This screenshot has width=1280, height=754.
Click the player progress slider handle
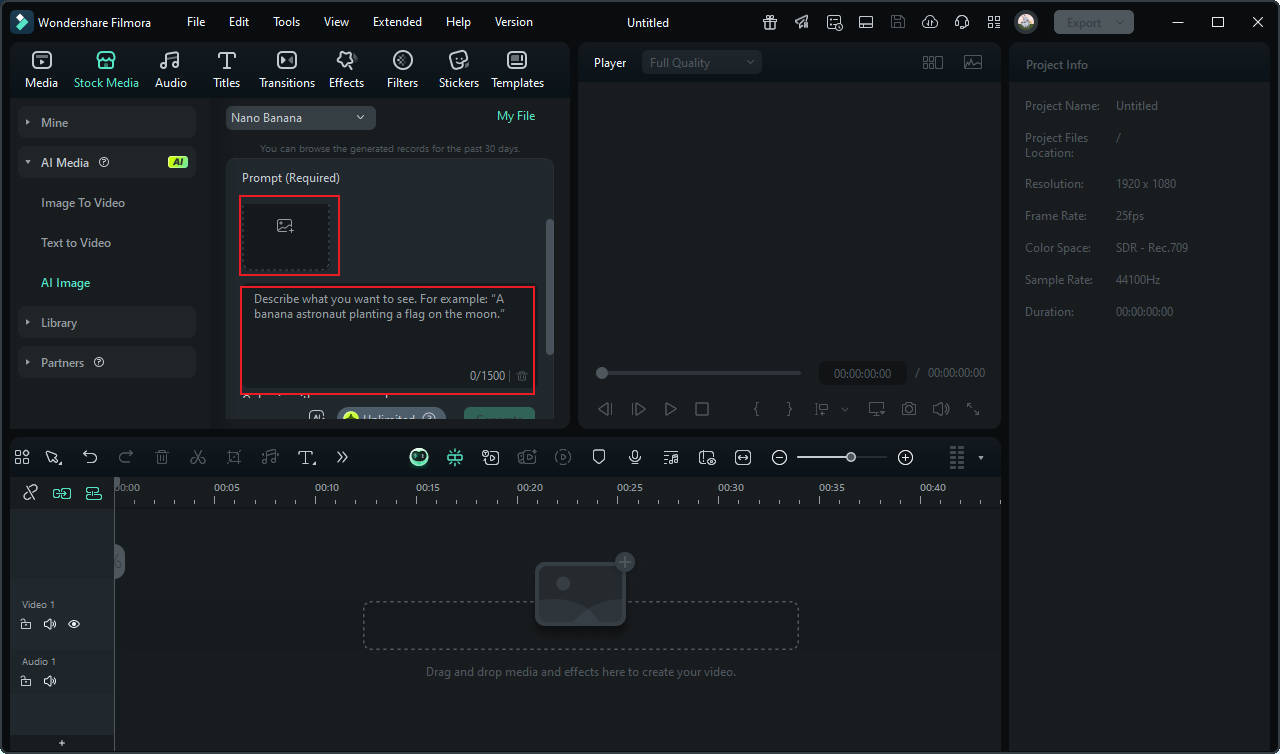pyautogui.click(x=602, y=373)
